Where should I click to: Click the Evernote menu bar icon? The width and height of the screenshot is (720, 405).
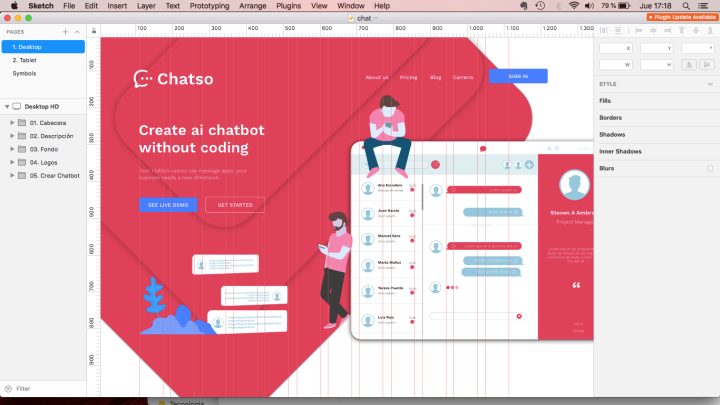(x=523, y=6)
